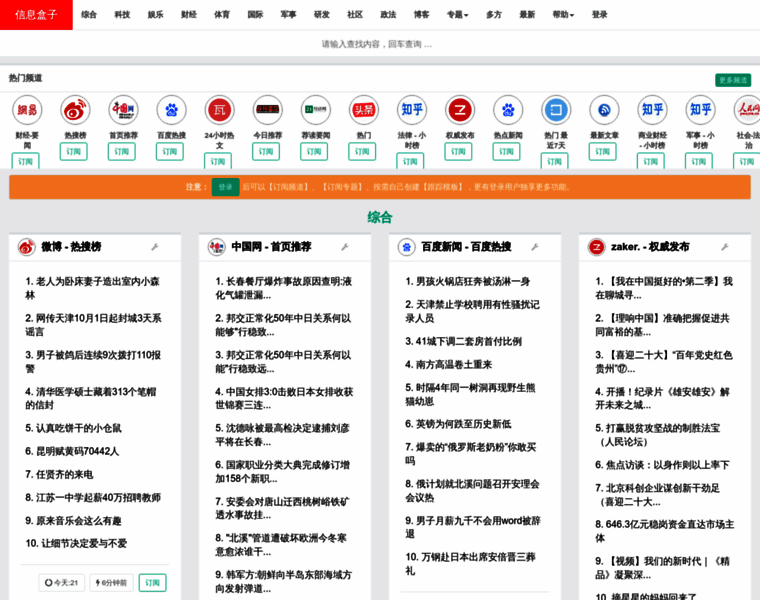
Task: Open headline 41城下调二套房首付比例
Action: tap(464, 341)
